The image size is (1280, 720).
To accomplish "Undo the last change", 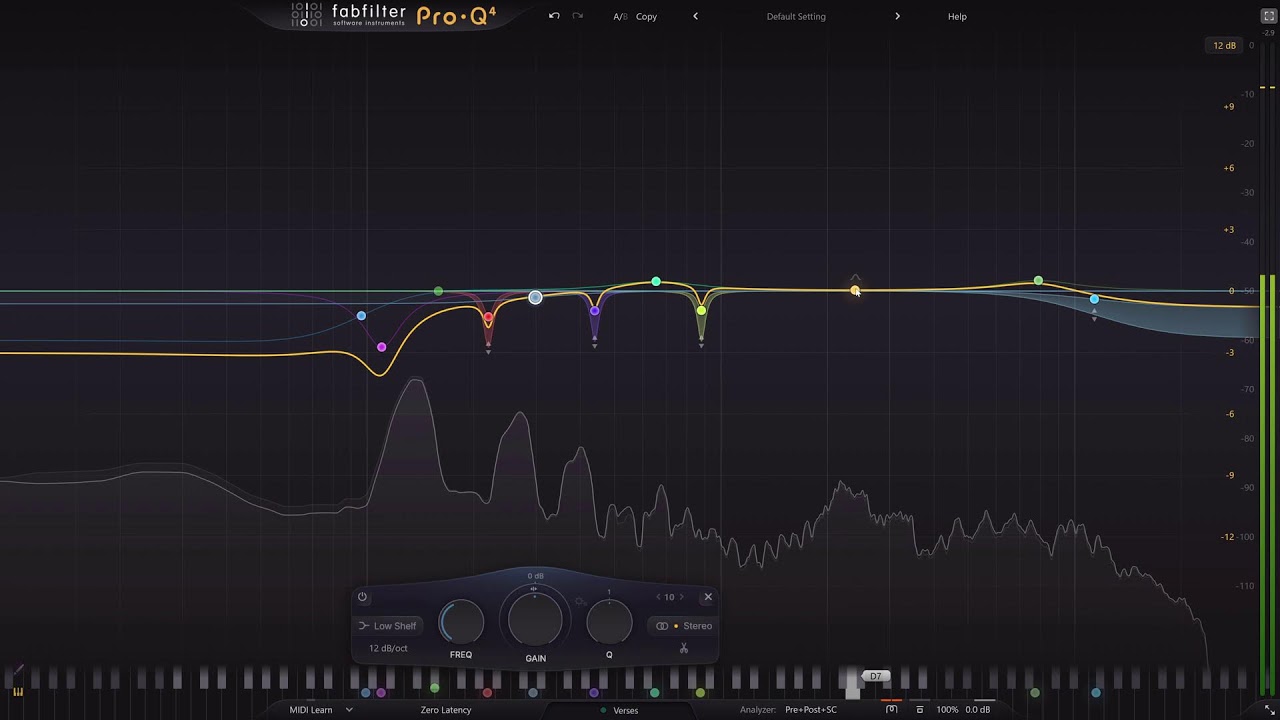I will [554, 16].
